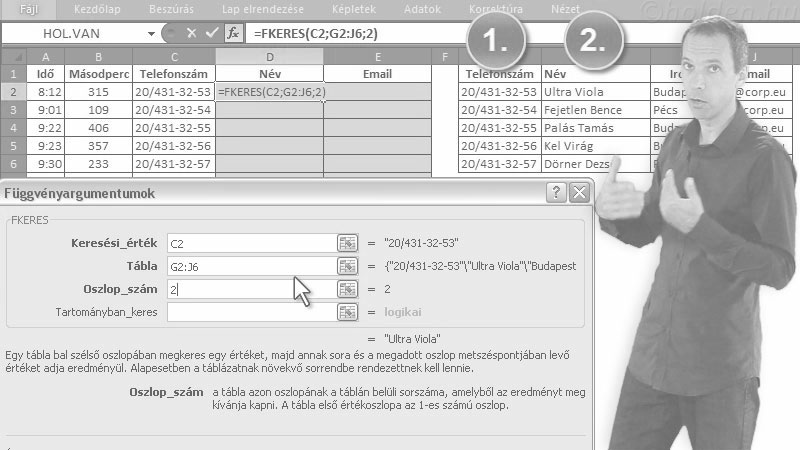Select row 5 header
Image resolution: width=800 pixels, height=450 pixels.
[13, 146]
